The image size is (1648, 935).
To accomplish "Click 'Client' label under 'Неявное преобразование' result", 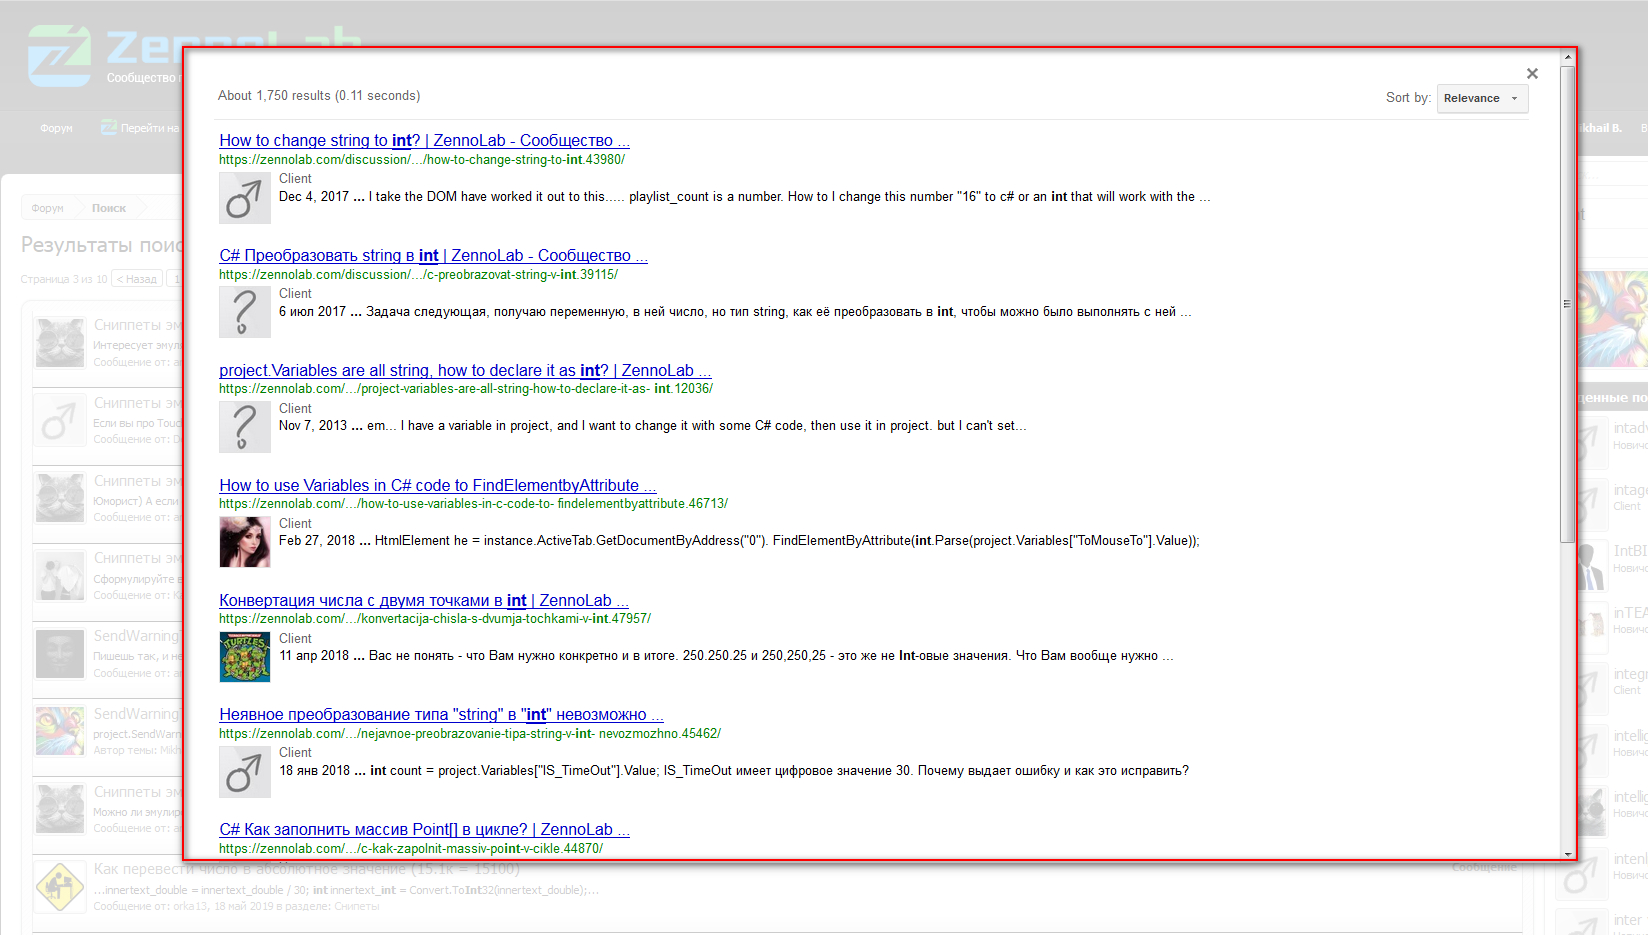I will tap(295, 753).
